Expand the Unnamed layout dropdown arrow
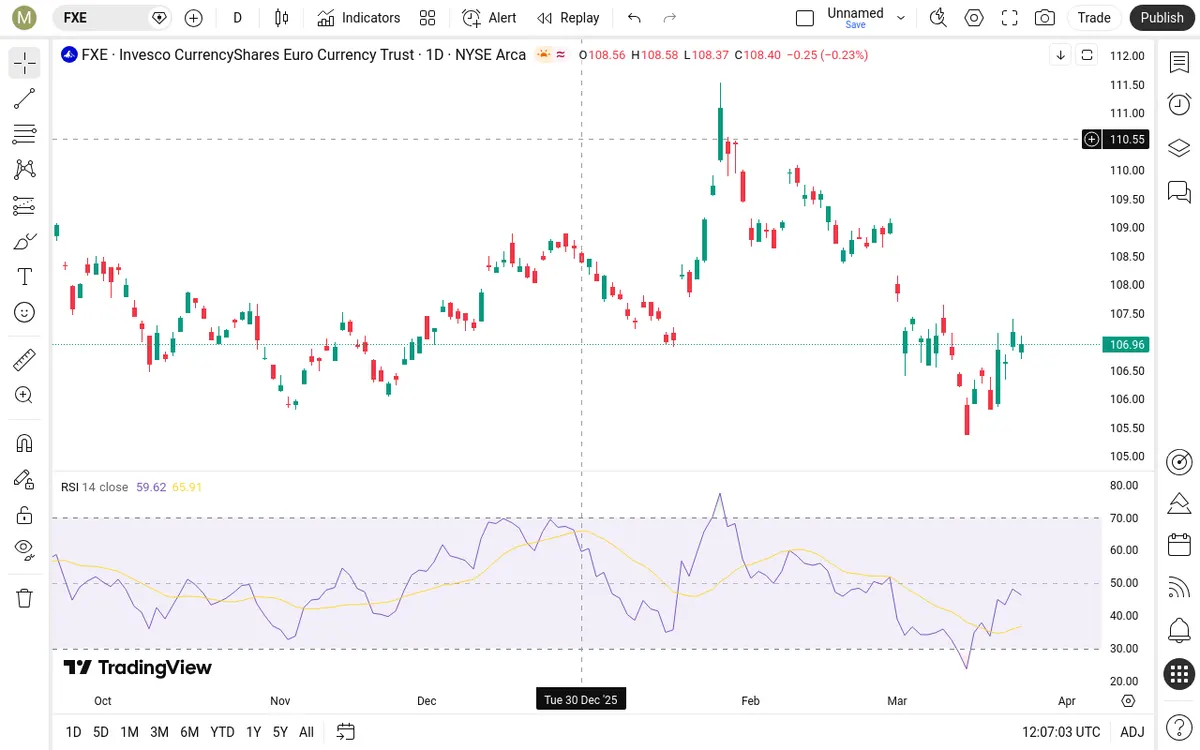The height and width of the screenshot is (750, 1200). click(x=901, y=18)
